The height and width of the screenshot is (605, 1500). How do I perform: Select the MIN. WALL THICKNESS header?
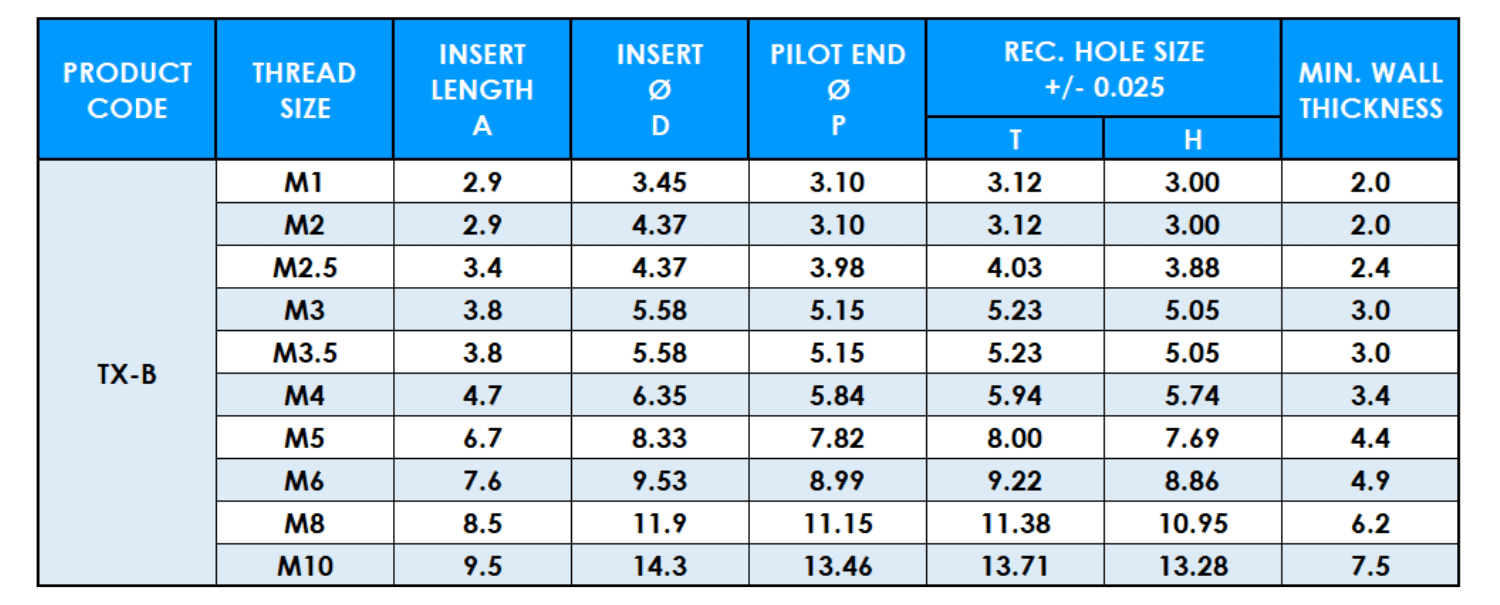(x=1370, y=90)
